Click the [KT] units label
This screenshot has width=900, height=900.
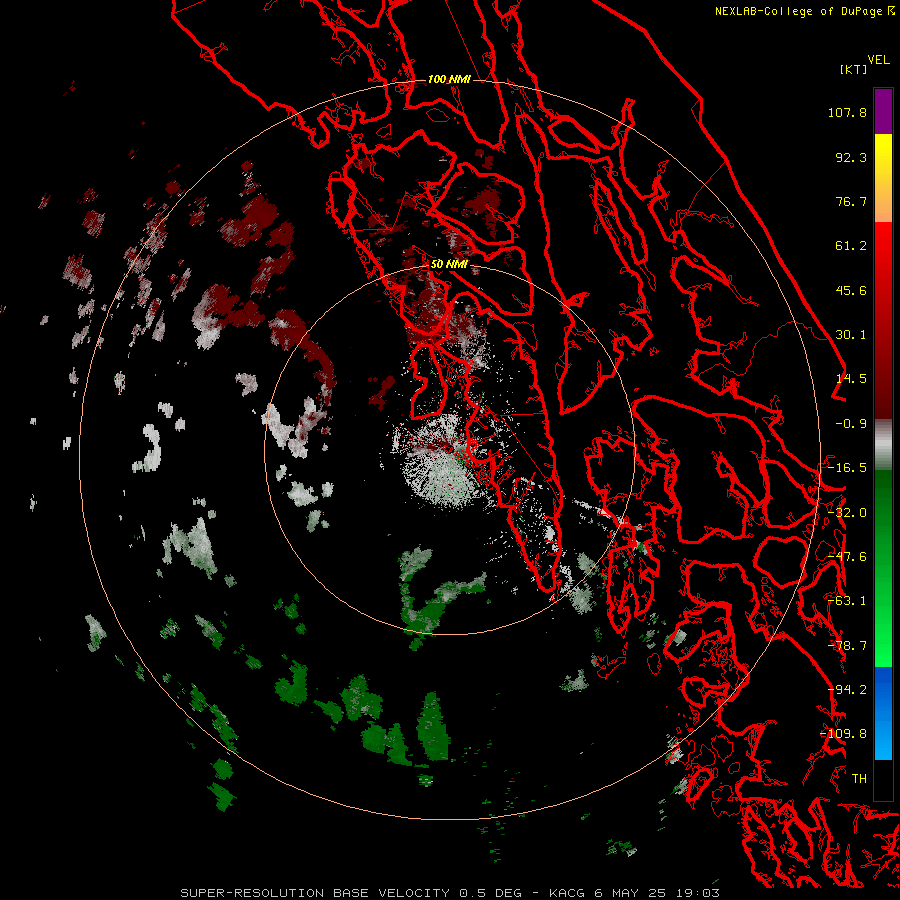[854, 69]
